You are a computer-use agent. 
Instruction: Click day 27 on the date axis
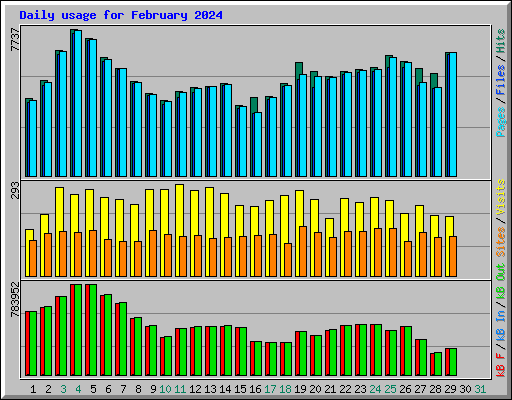point(420,389)
